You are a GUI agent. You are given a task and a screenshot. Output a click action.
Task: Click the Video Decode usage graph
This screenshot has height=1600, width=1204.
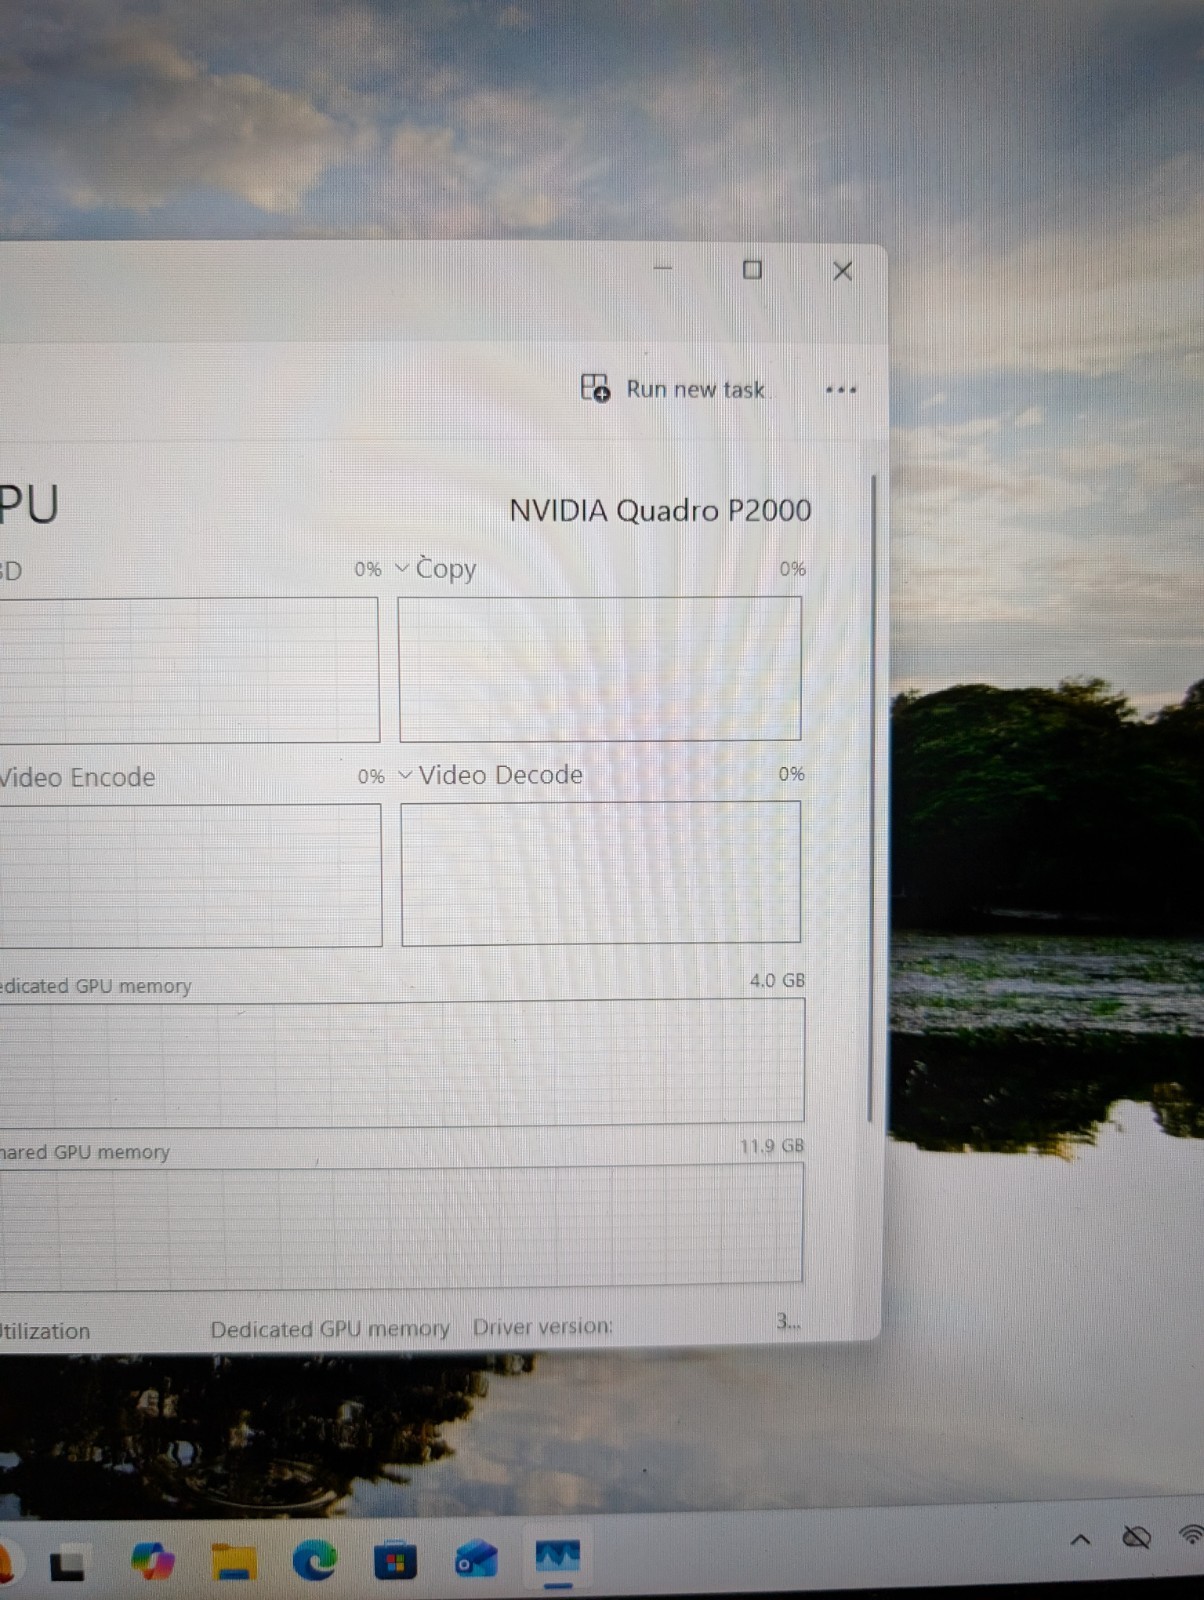601,873
